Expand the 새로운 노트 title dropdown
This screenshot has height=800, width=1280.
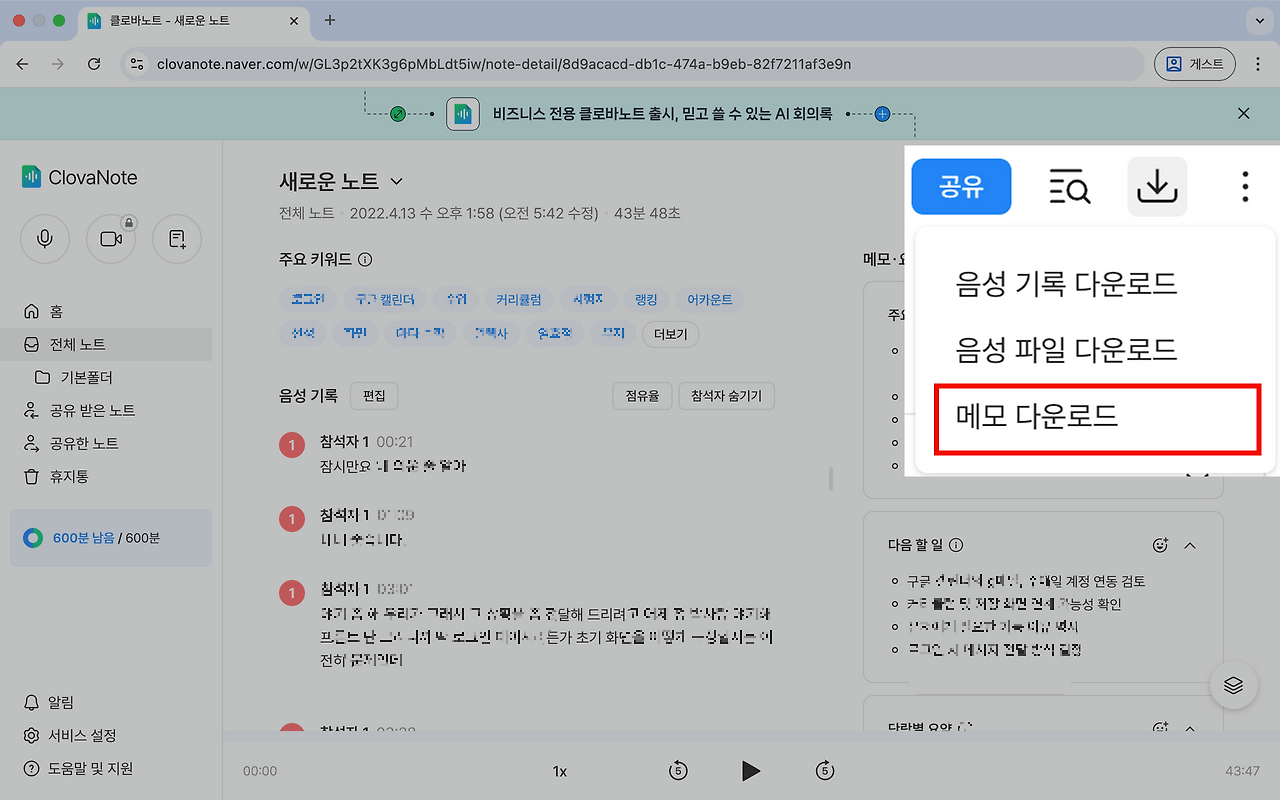(396, 181)
